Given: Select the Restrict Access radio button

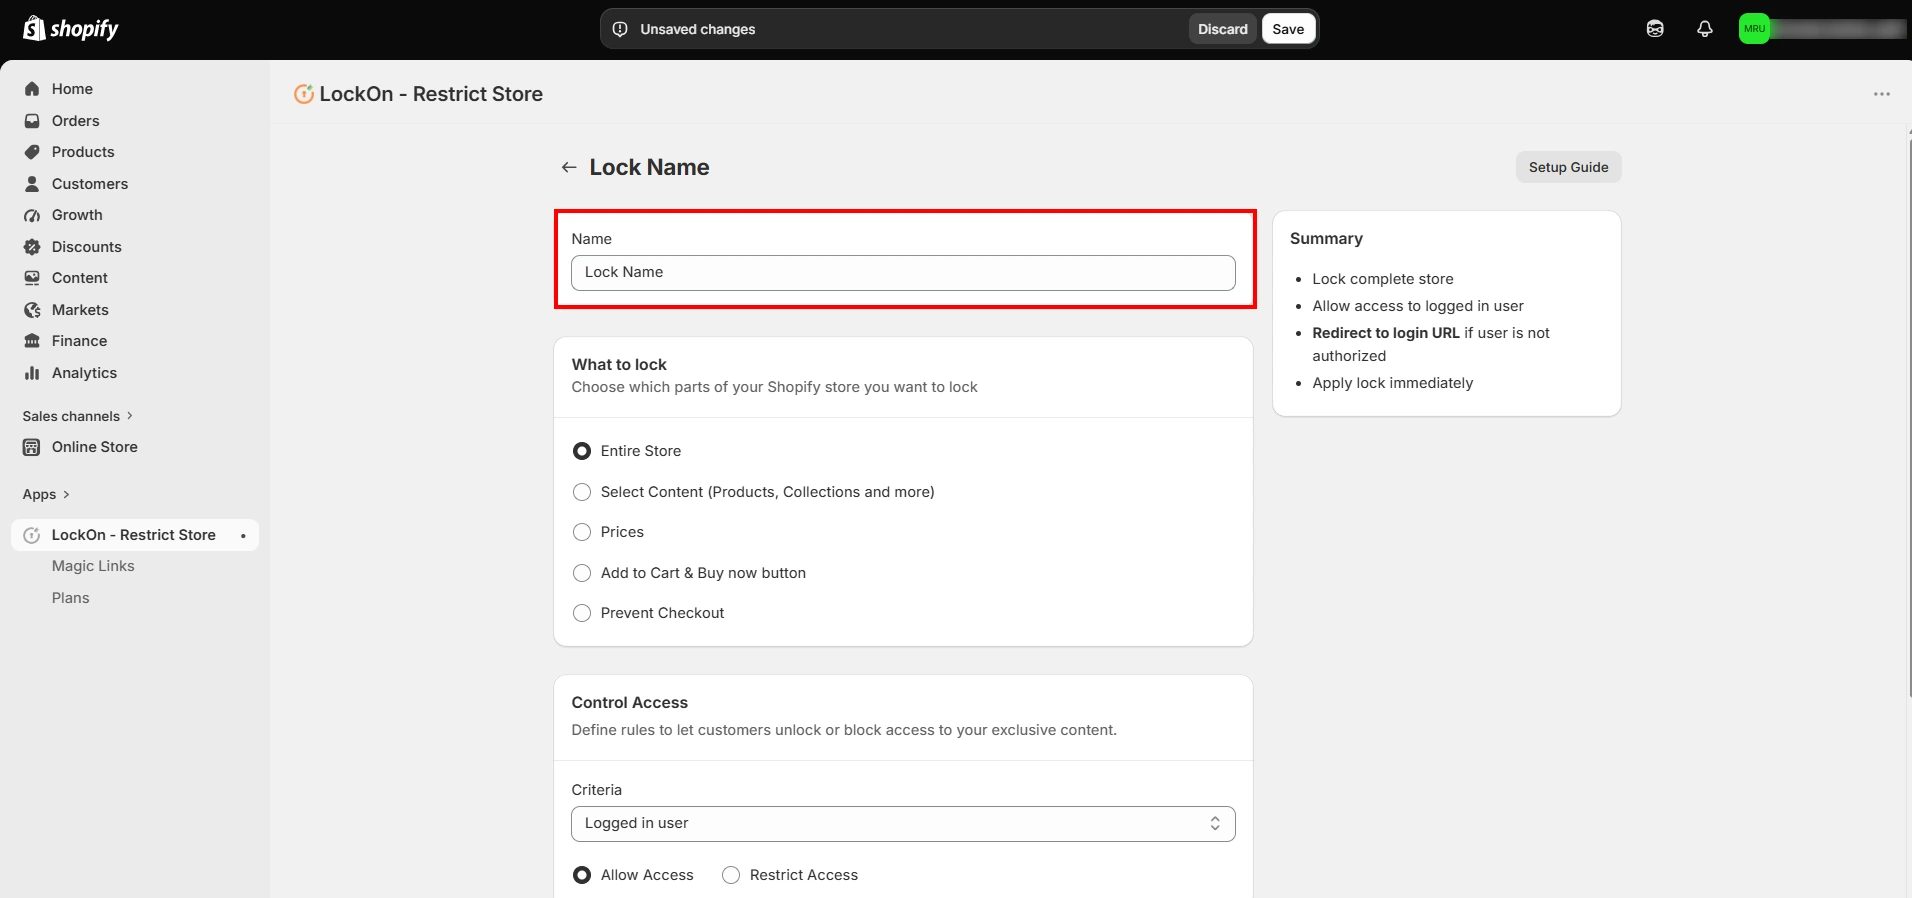Looking at the screenshot, I should point(731,875).
